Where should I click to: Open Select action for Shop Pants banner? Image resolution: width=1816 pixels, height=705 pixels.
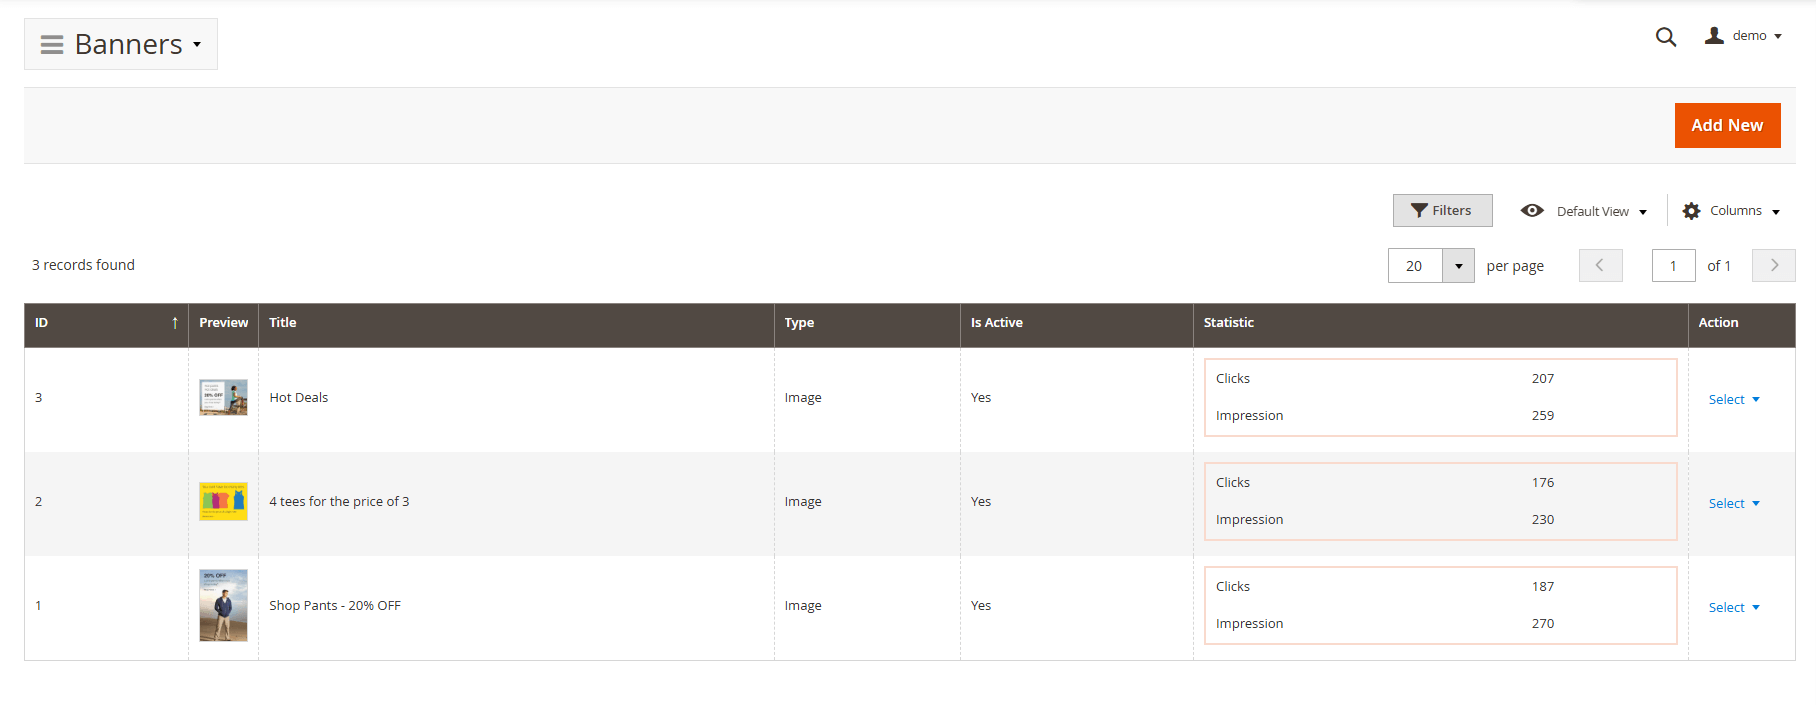1733,608
